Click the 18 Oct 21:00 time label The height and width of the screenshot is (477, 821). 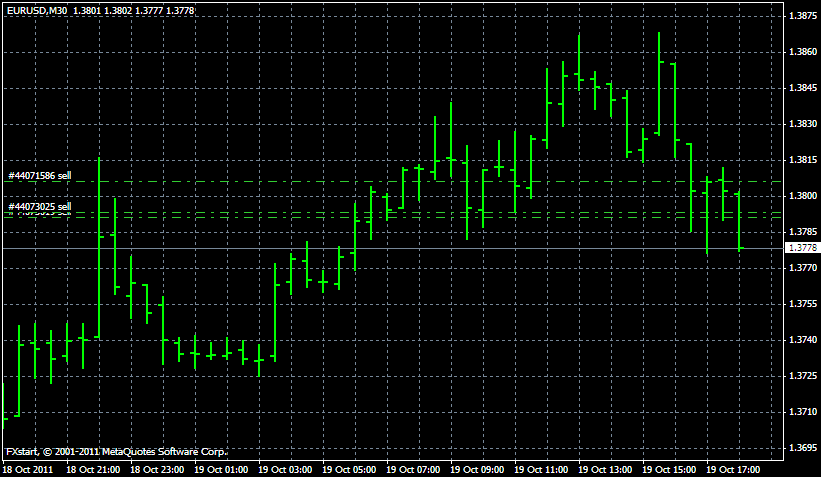(x=93, y=470)
